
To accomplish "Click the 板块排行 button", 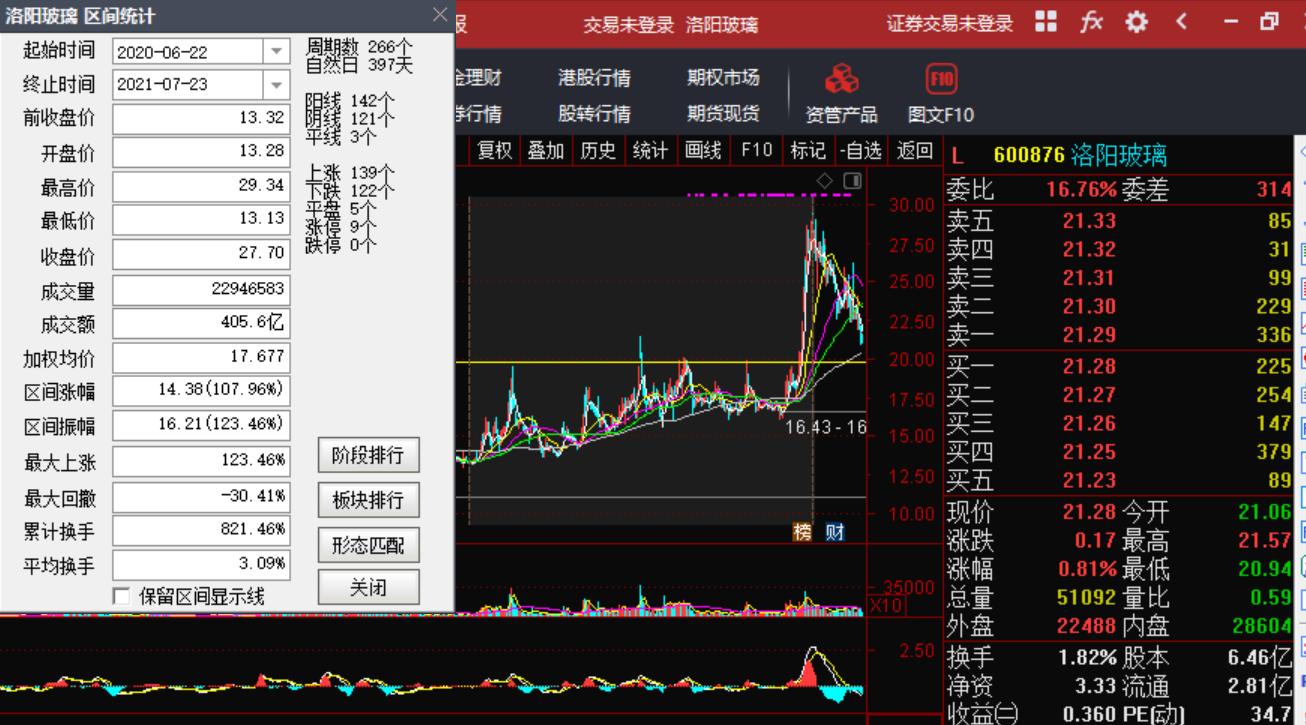I will coord(368,500).
